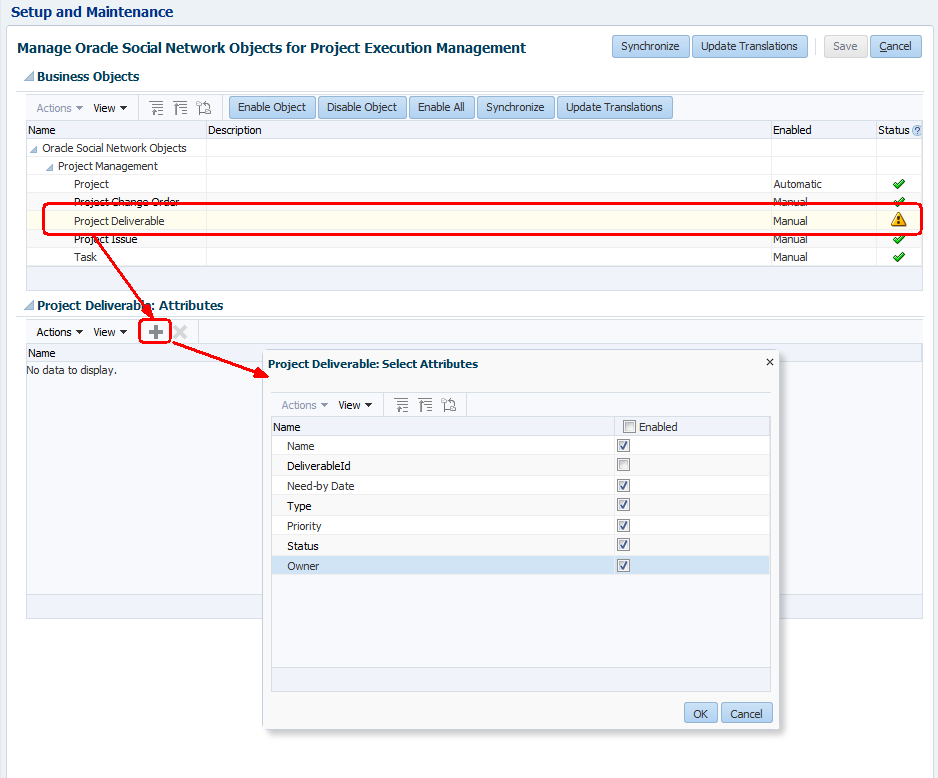Select the Project Deliverable row

(x=474, y=221)
